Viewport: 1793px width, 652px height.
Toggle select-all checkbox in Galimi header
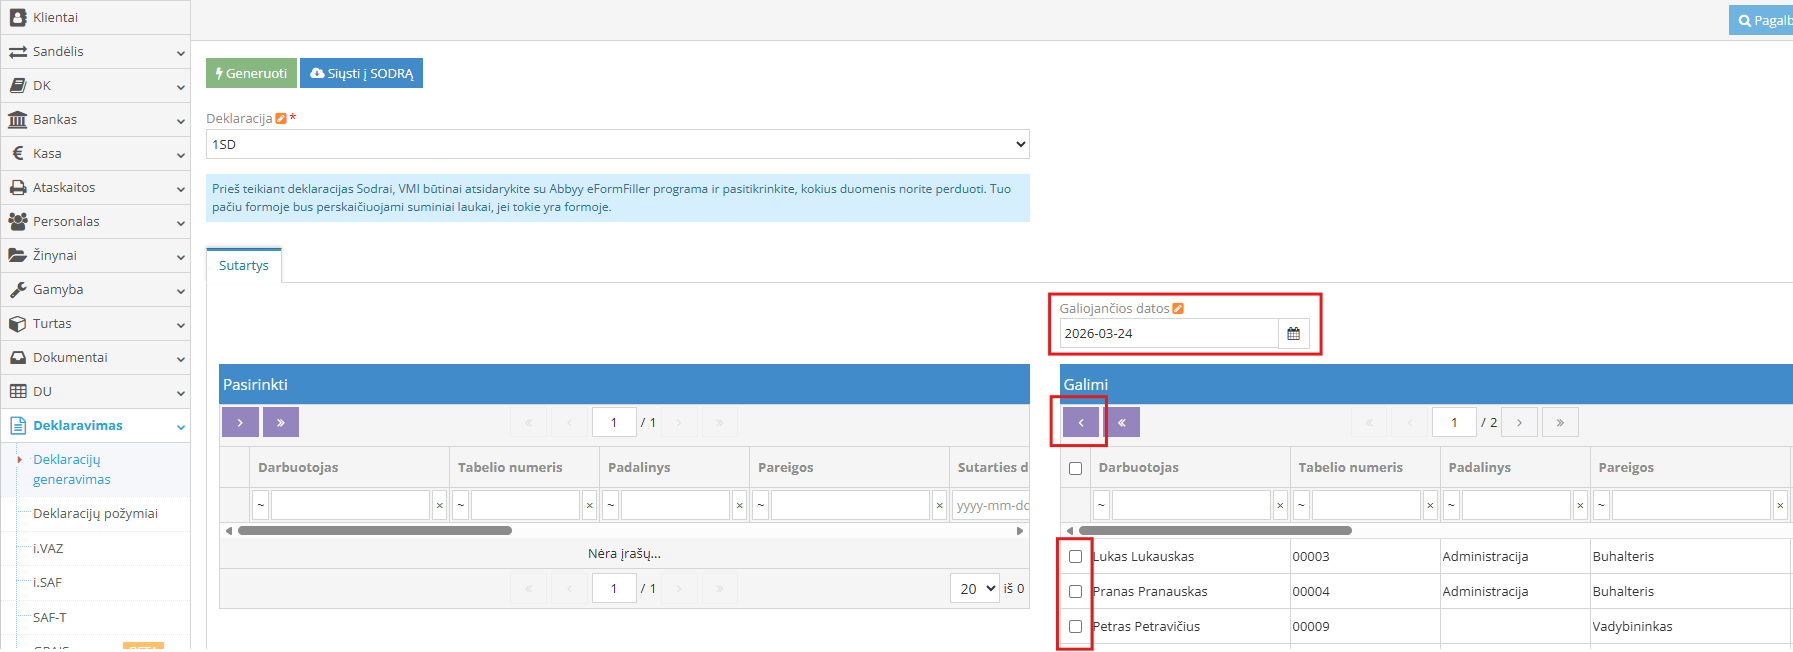click(1076, 468)
